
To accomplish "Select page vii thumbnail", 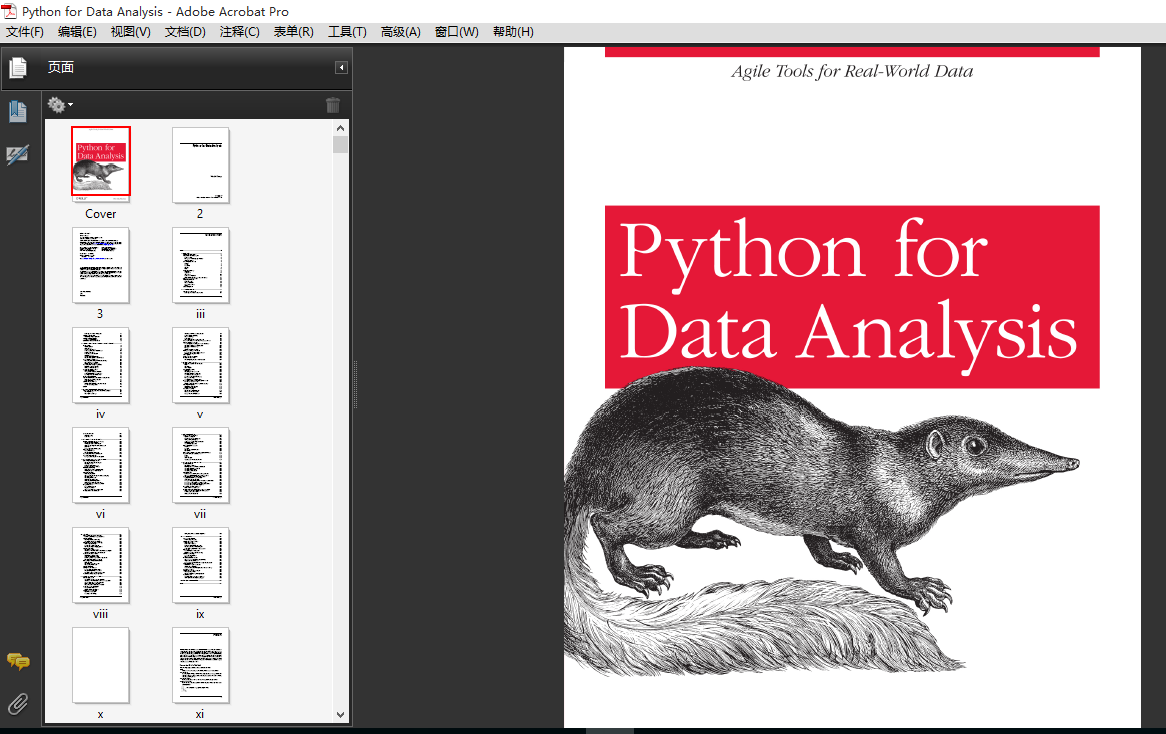I will [x=201, y=466].
